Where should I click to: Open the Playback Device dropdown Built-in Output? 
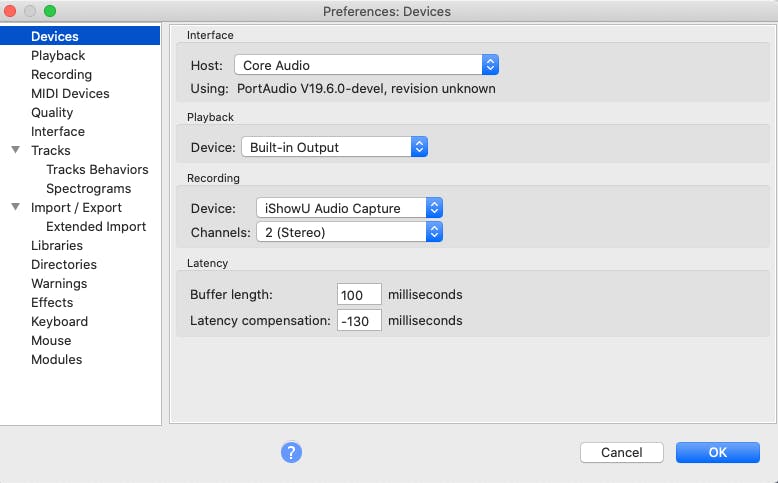pos(334,147)
